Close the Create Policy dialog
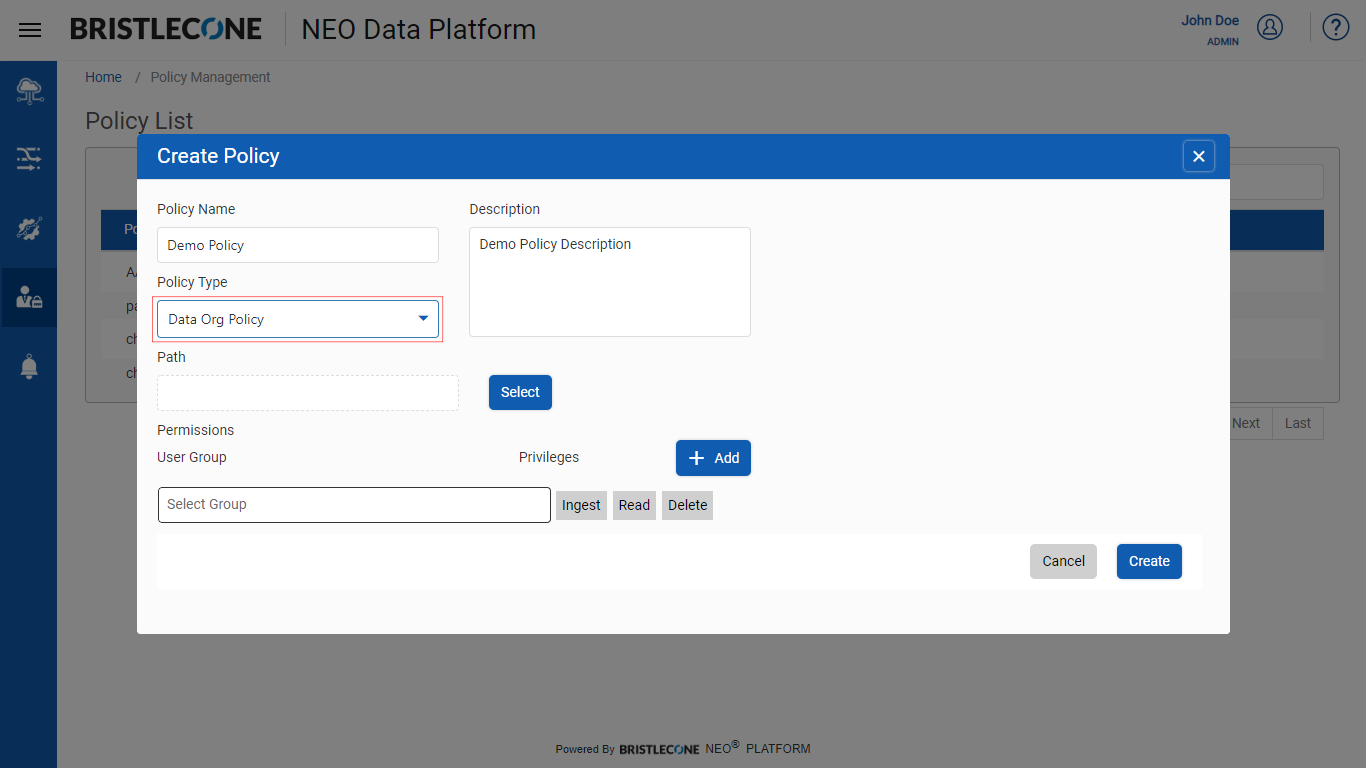The image size is (1366, 768). point(1199,156)
